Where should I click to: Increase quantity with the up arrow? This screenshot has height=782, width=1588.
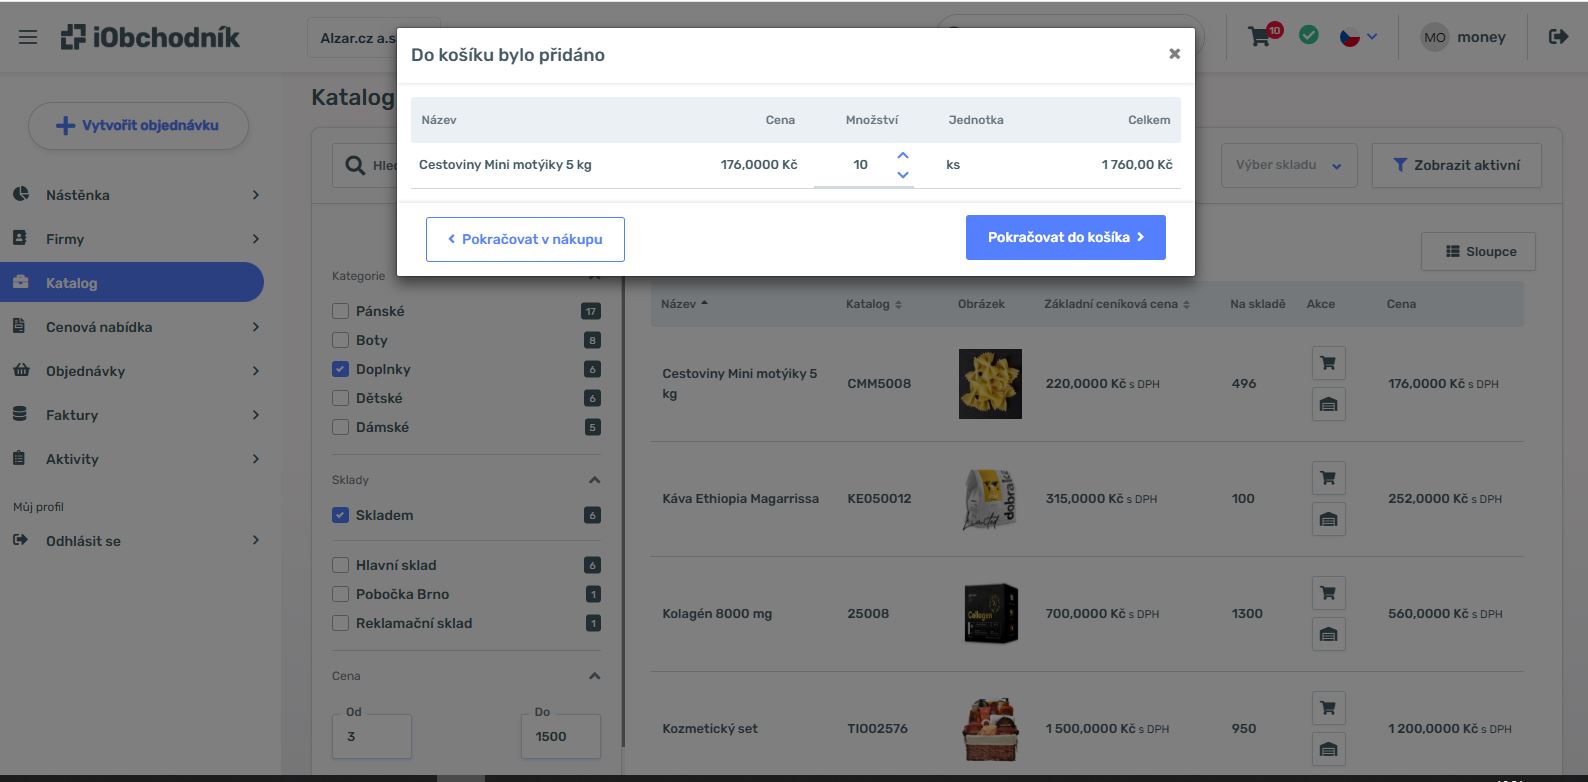point(903,155)
